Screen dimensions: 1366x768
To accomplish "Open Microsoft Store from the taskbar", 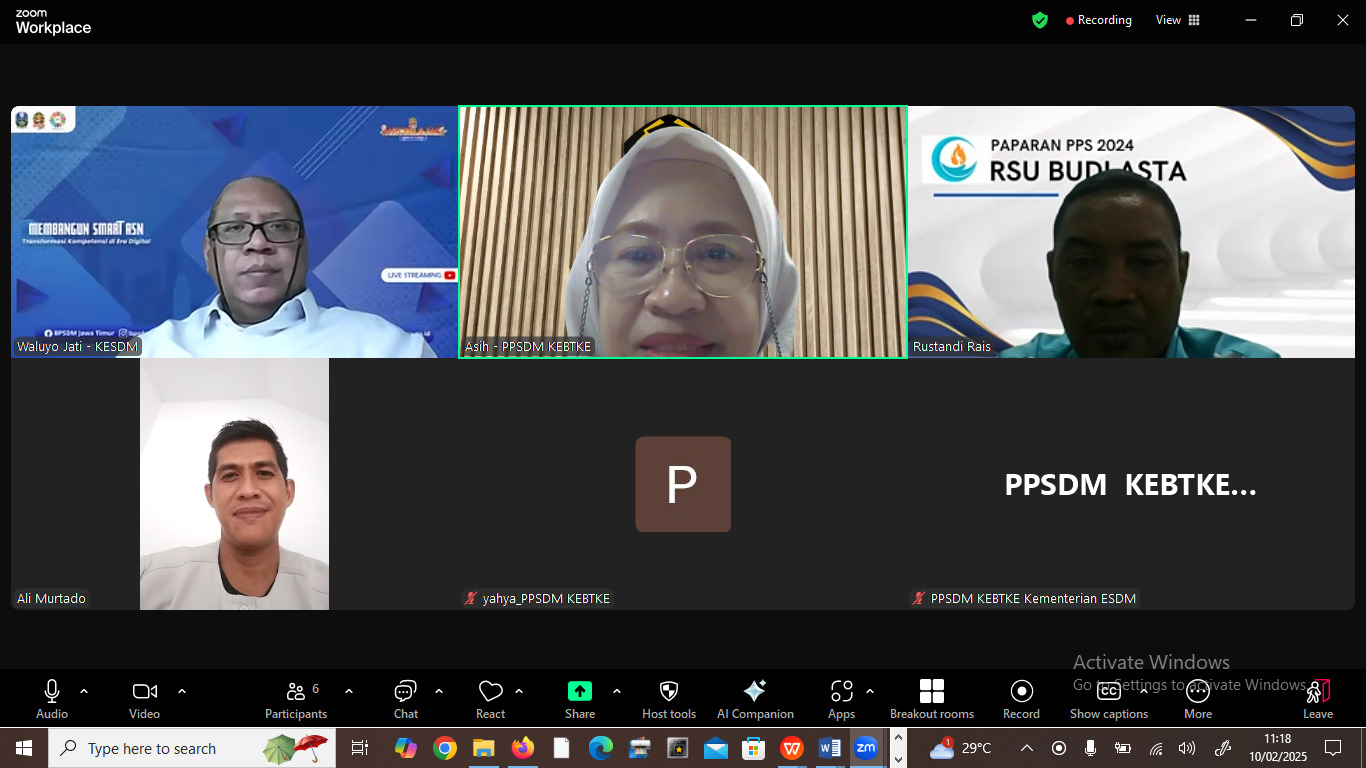I will tap(754, 748).
